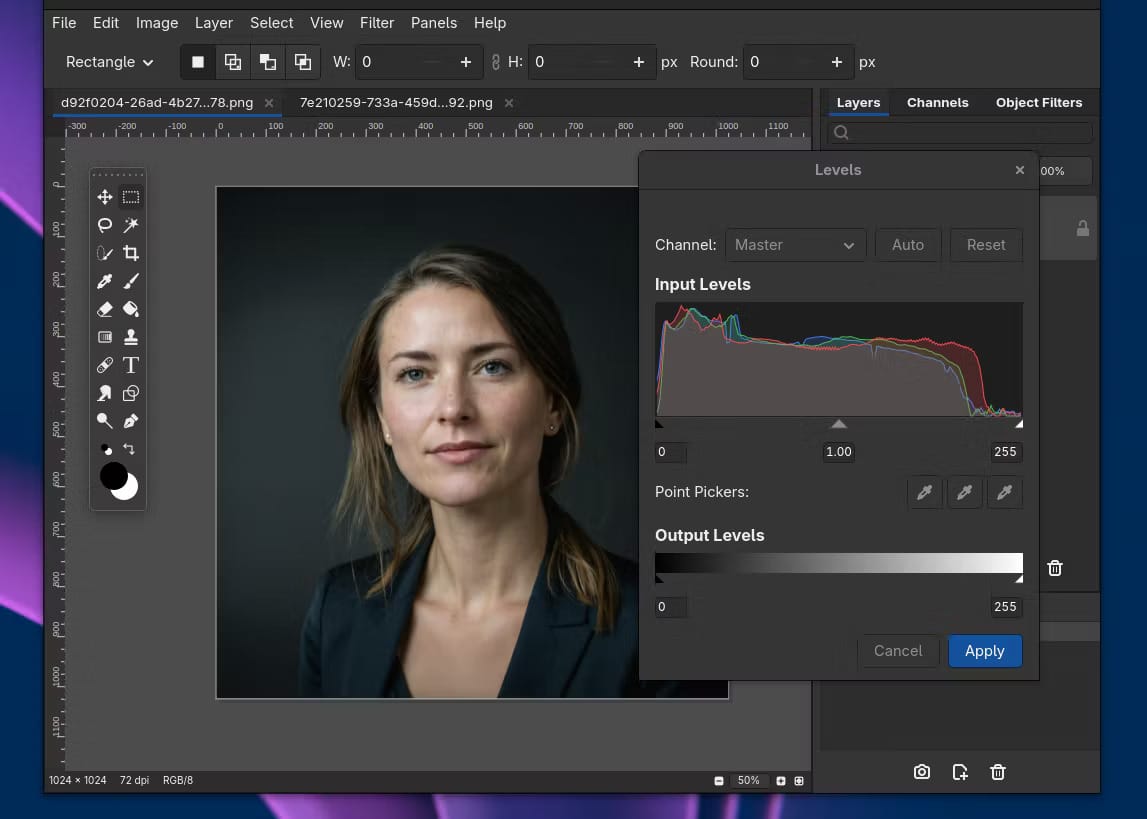Select the Move tool
Image resolution: width=1147 pixels, height=819 pixels.
coord(105,197)
